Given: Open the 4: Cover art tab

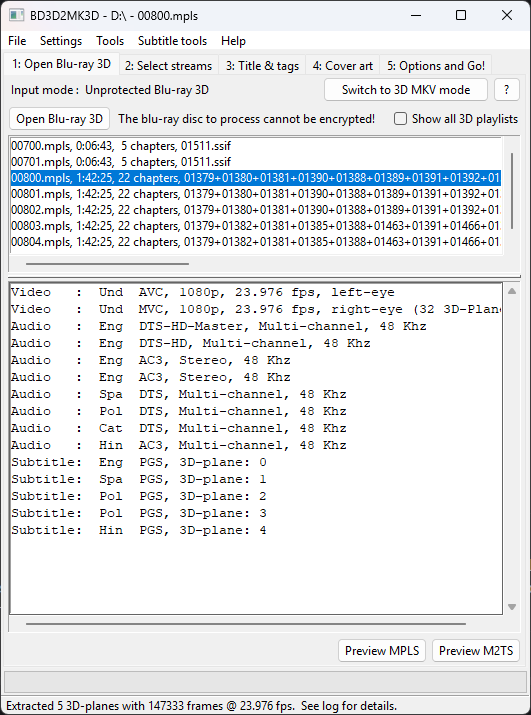Looking at the screenshot, I should pos(343,66).
